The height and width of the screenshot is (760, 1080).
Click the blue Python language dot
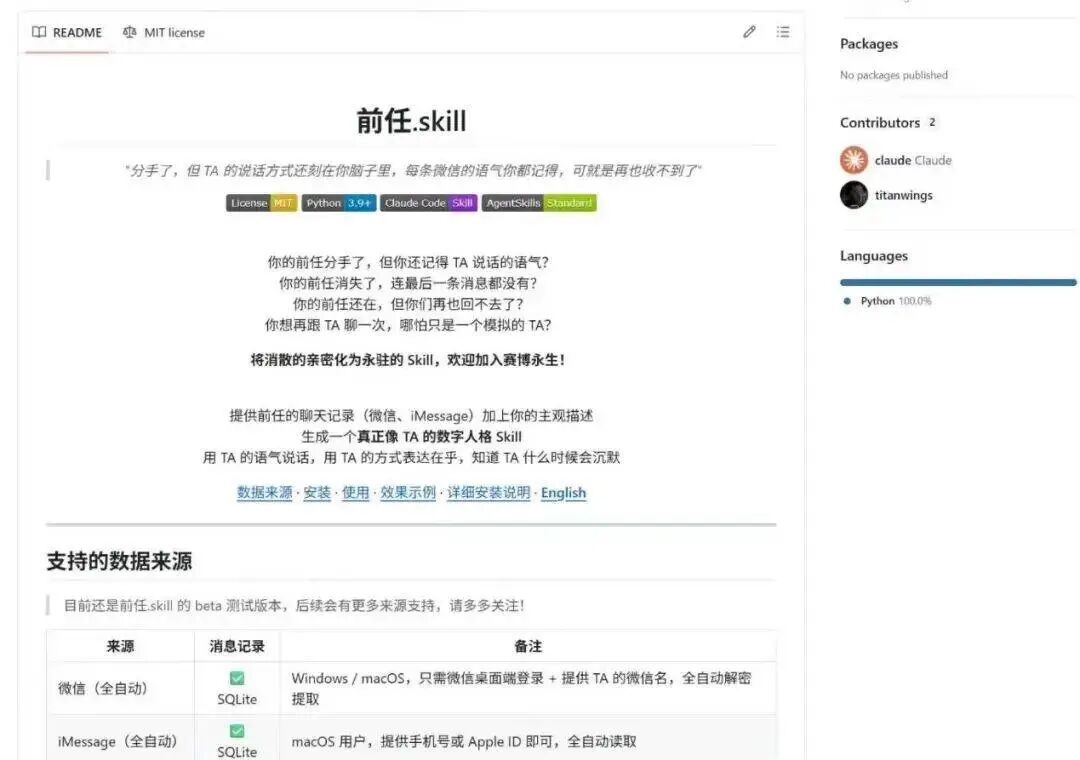click(x=847, y=301)
